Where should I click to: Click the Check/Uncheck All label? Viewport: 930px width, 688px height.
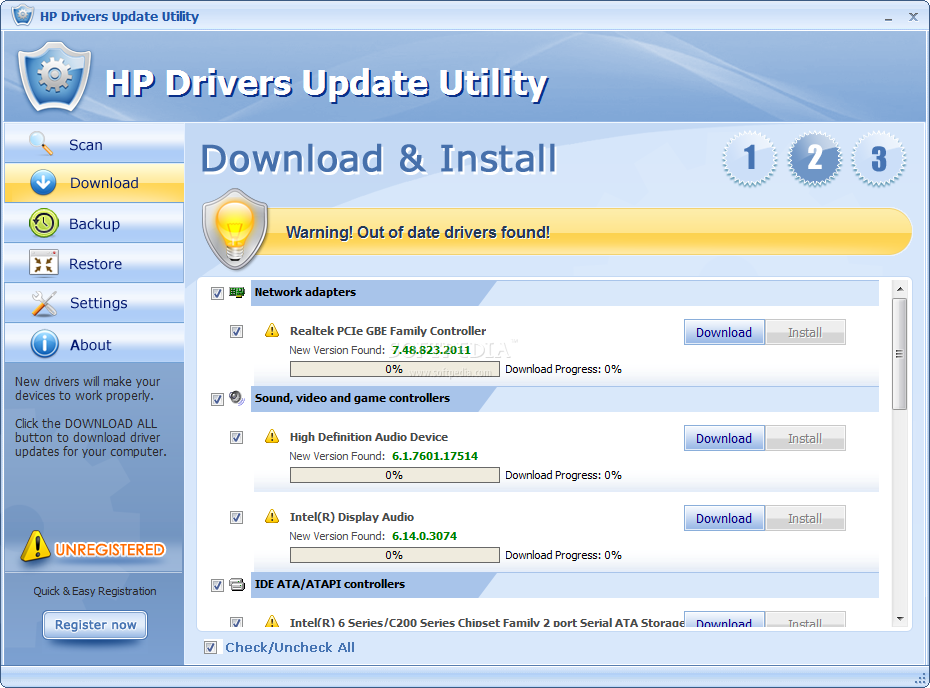click(x=289, y=648)
